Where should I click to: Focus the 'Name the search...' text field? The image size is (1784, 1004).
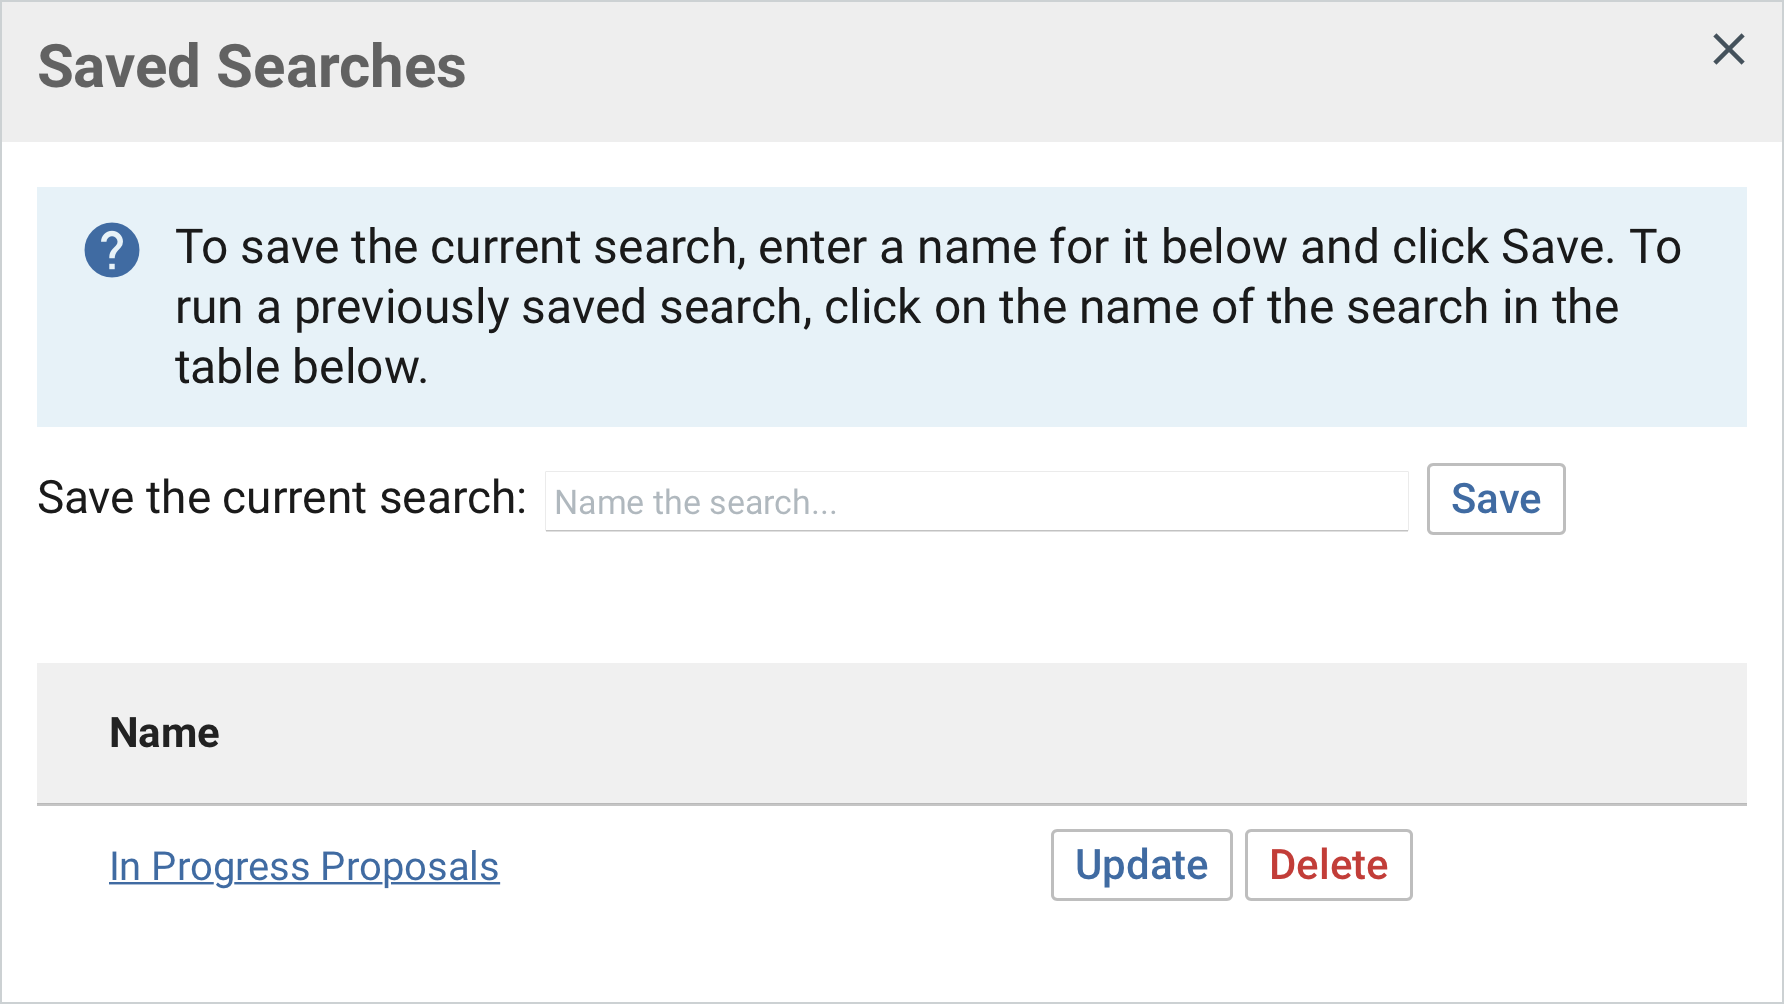tap(976, 501)
